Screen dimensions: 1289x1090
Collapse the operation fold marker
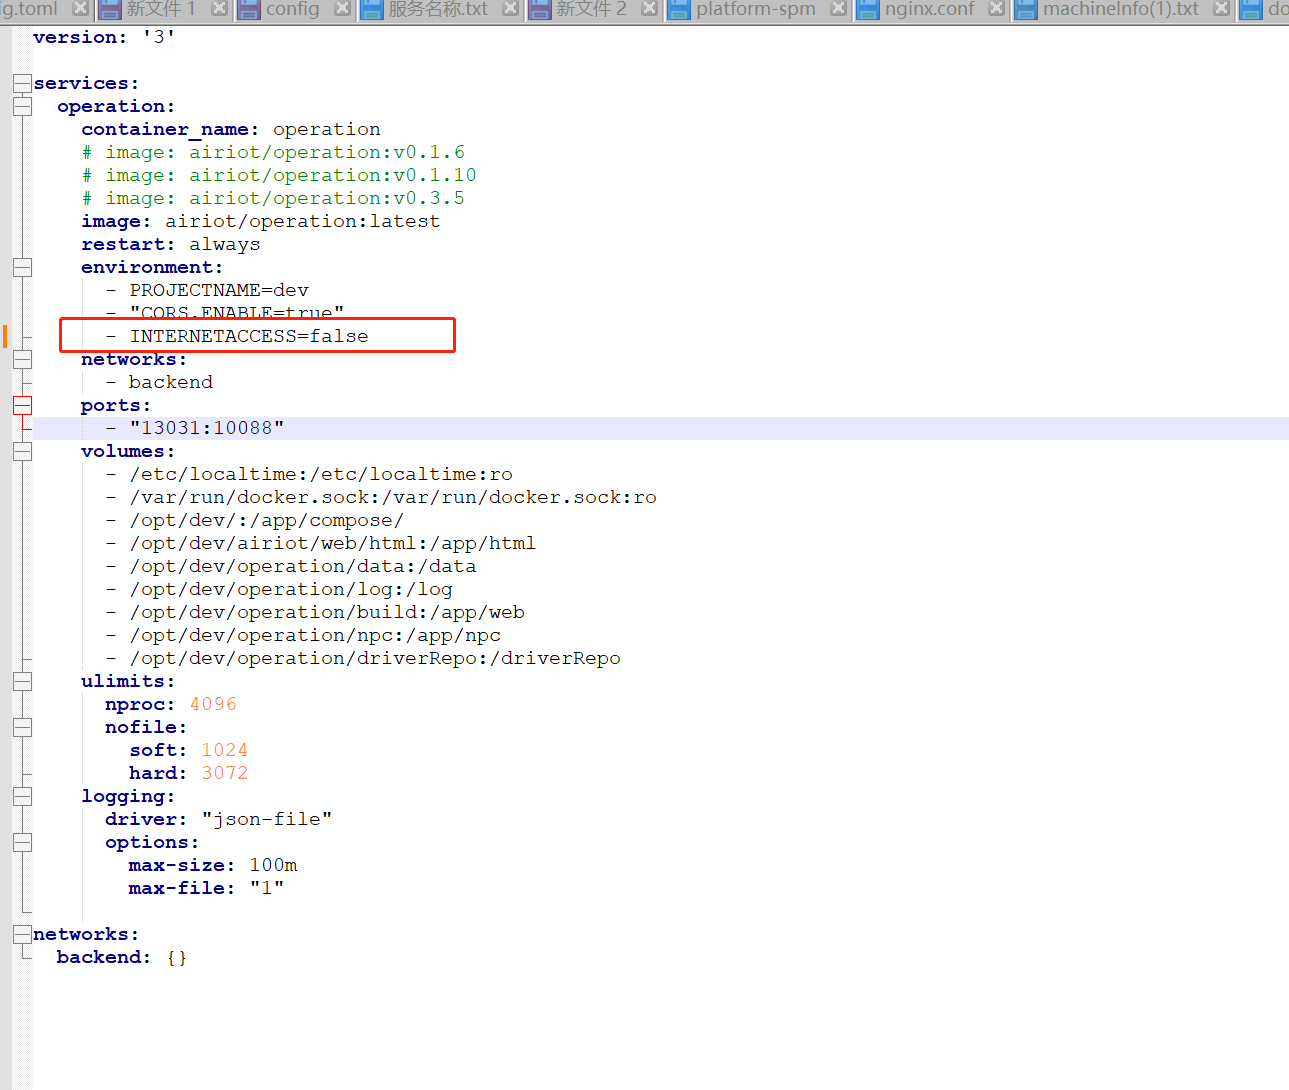pyautogui.click(x=22, y=106)
